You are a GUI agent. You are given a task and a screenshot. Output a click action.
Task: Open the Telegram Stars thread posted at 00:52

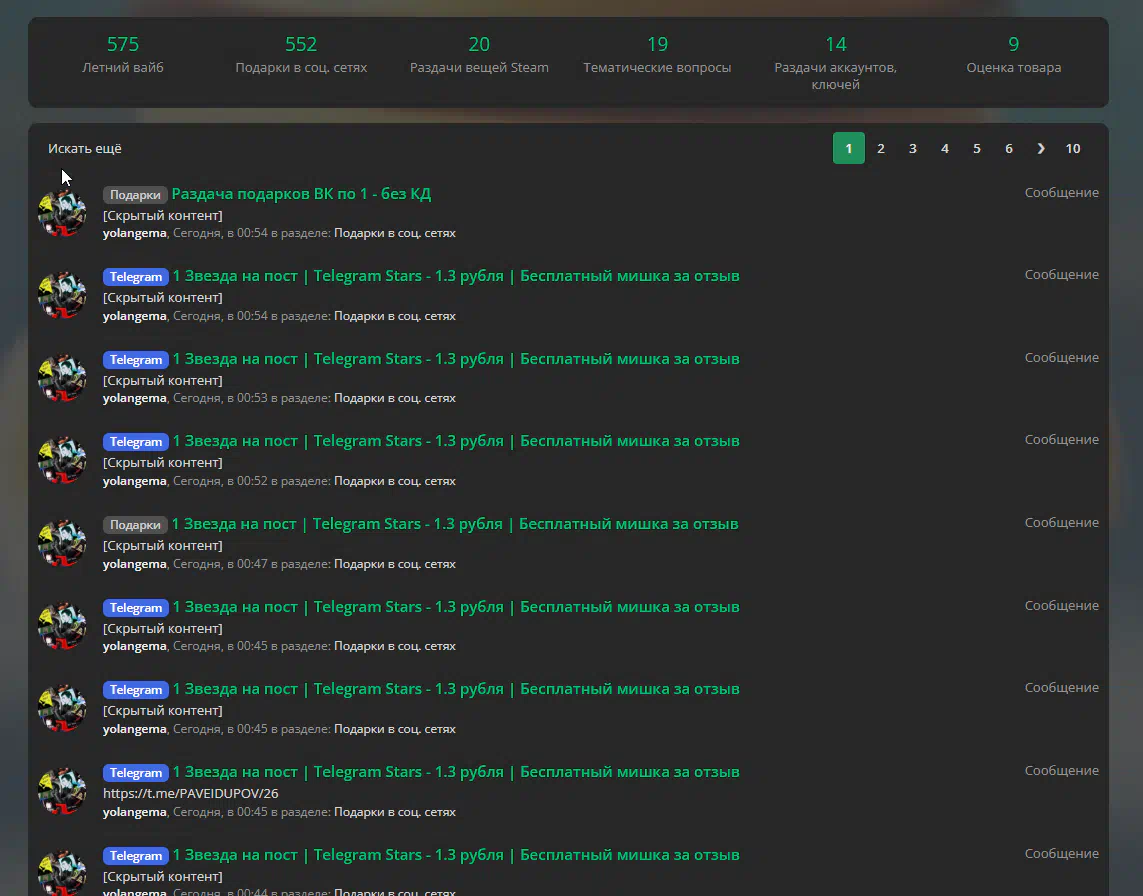(x=456, y=441)
